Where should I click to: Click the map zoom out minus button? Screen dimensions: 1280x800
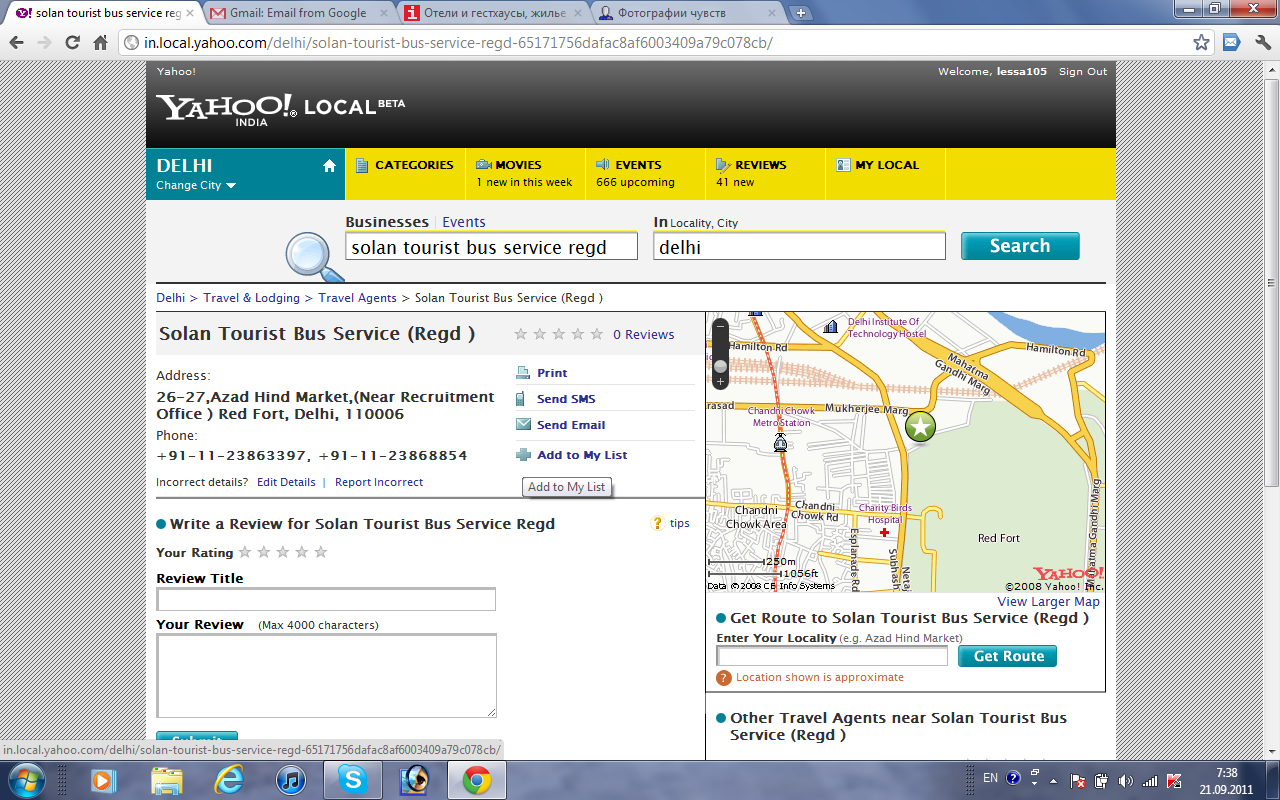(720, 327)
